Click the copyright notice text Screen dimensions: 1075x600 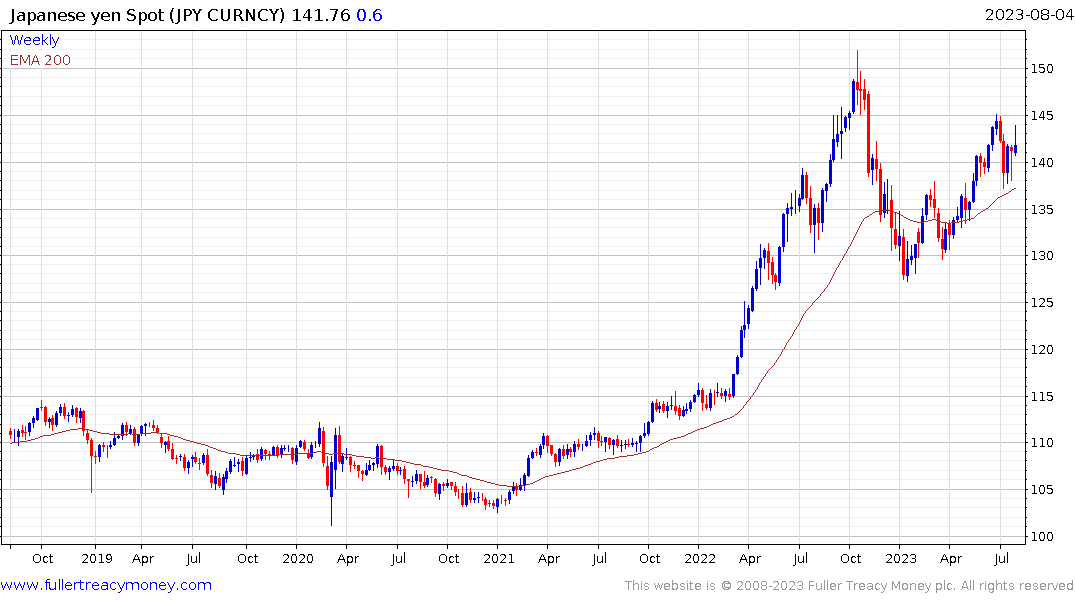tap(849, 586)
